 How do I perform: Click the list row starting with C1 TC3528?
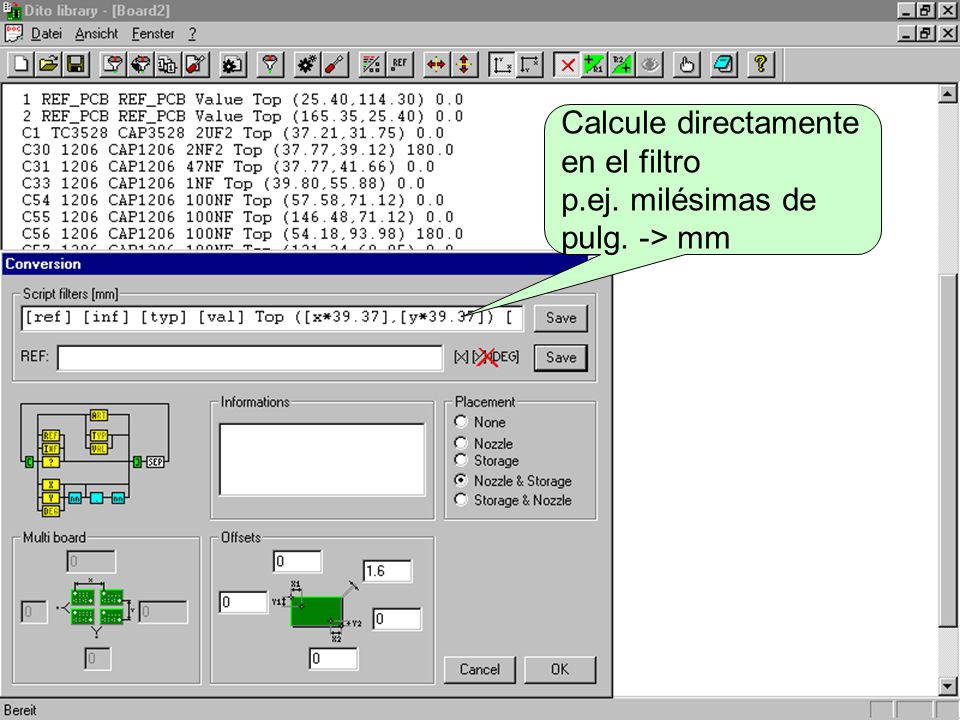click(x=233, y=133)
